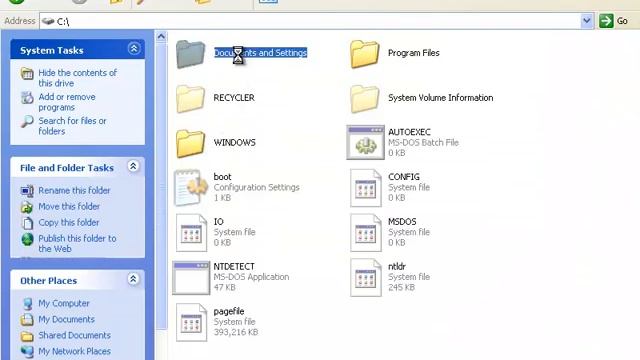Click the sidebar vertical scrollbar thumb
The width and height of the screenshot is (640, 360).
(161, 186)
